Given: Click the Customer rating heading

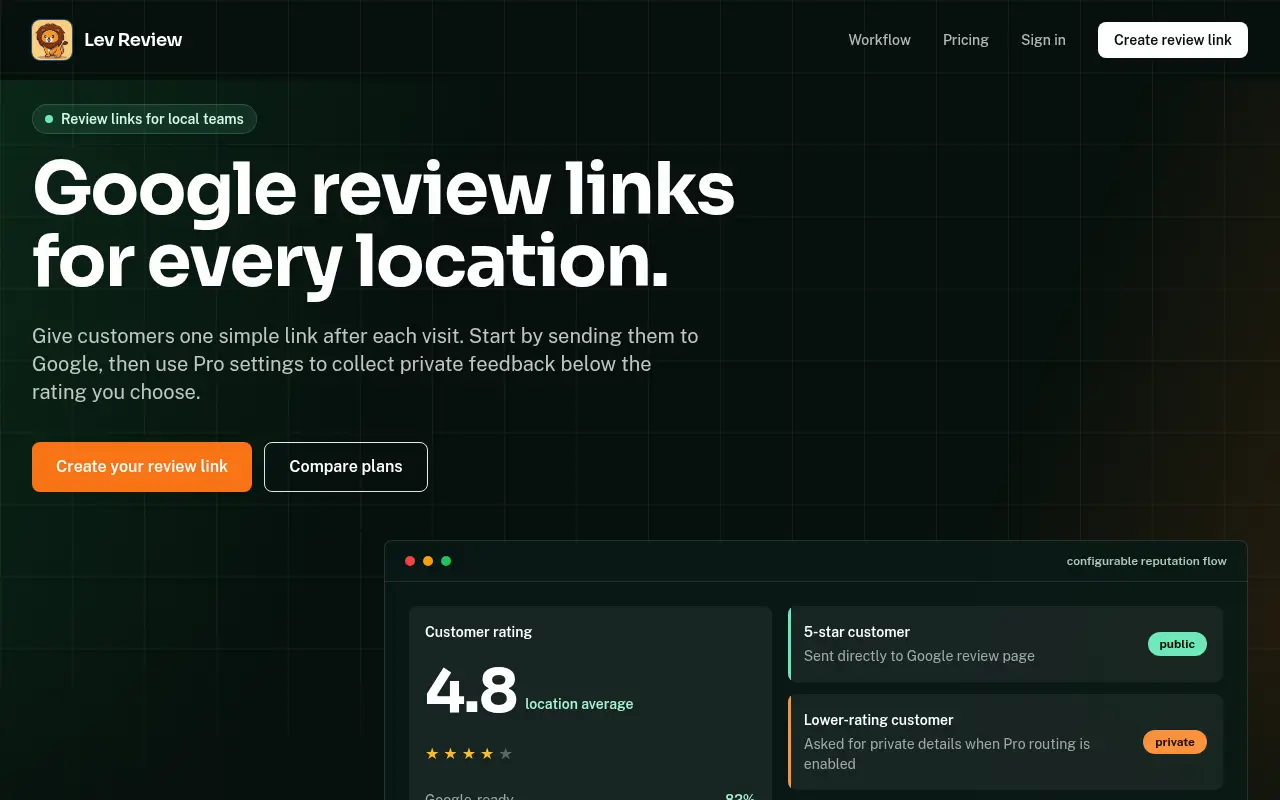Looking at the screenshot, I should point(478,632).
